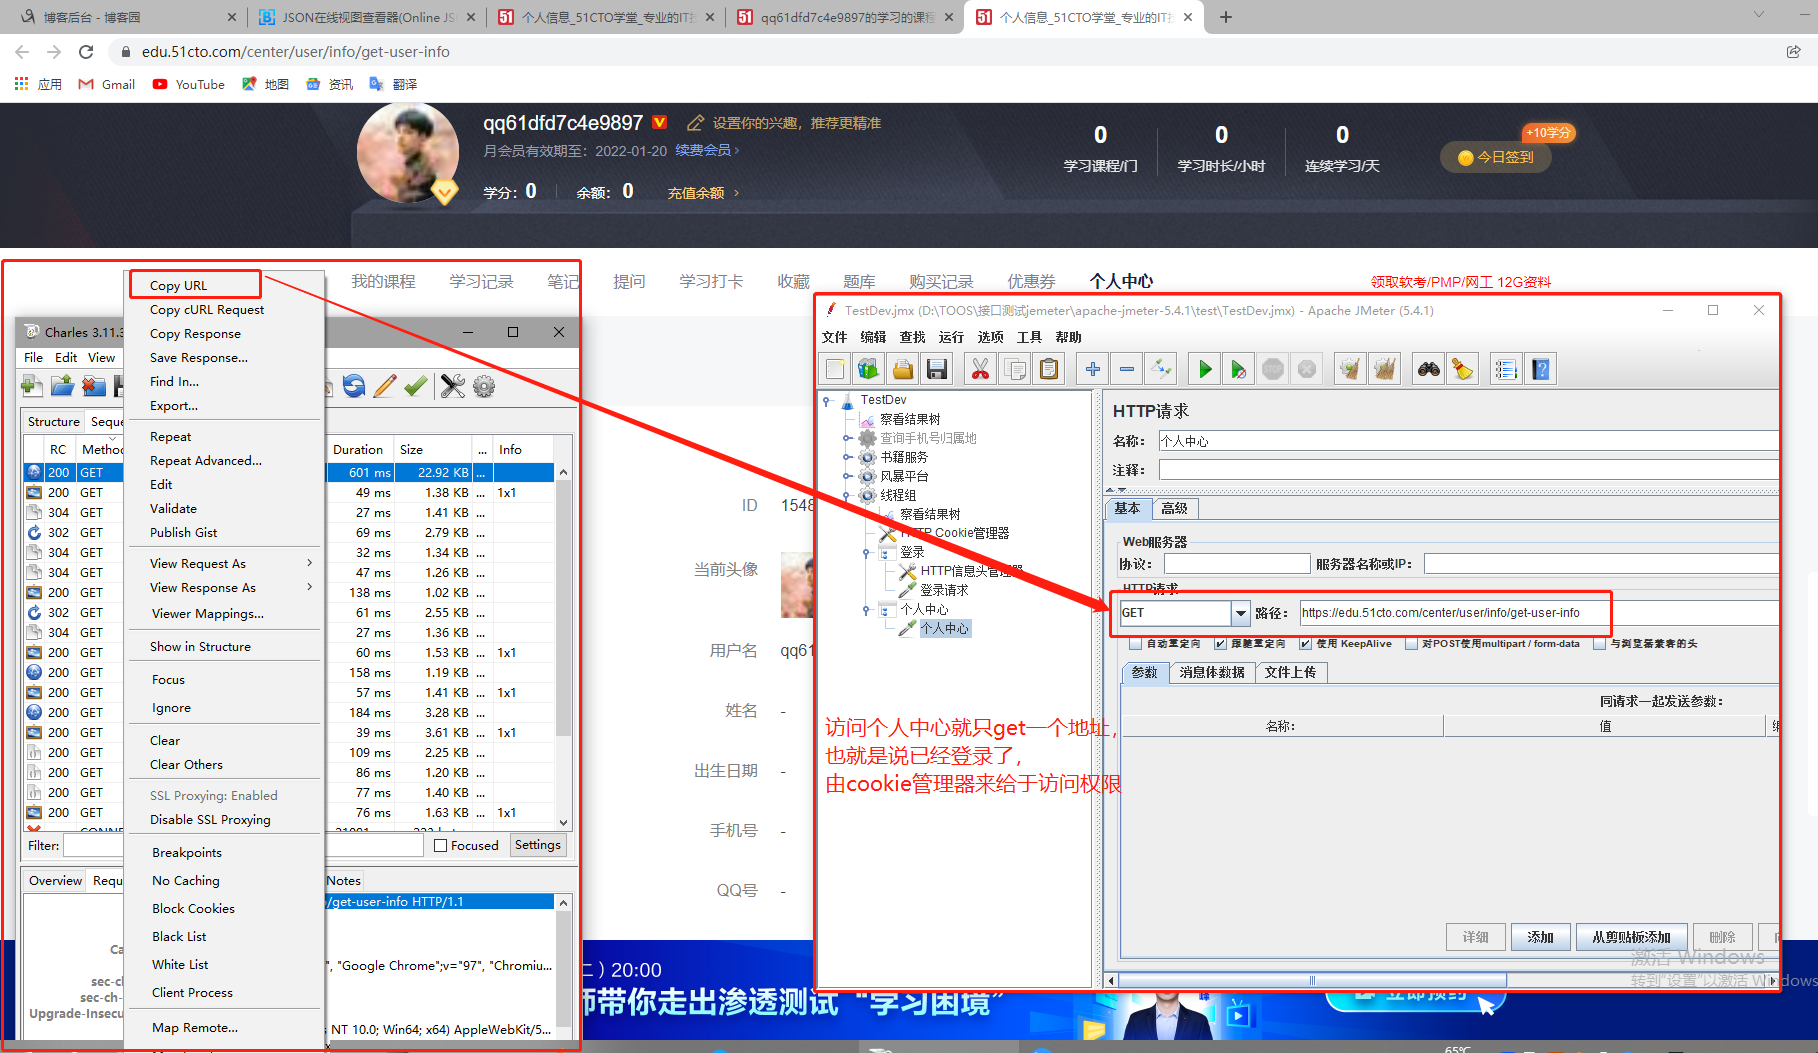
Task: Open Charles Tools wrench icon
Action: coord(453,386)
